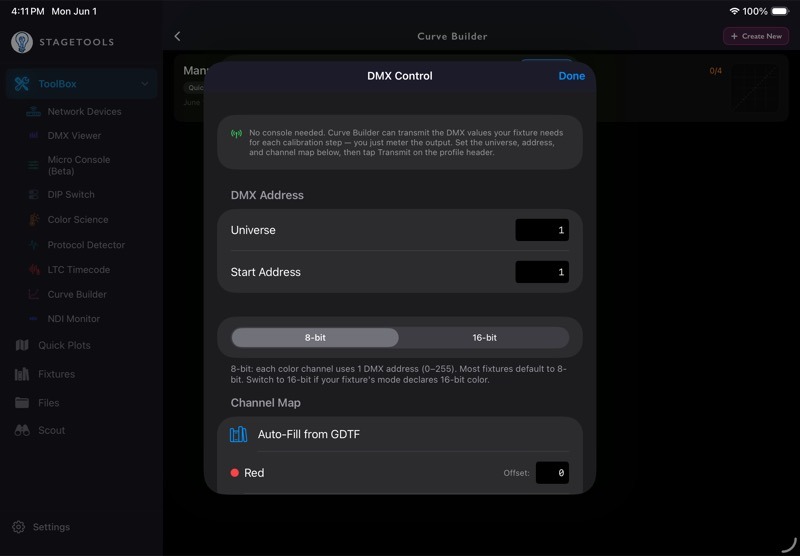The image size is (800, 556).
Task: Click the Files folder icon
Action: 22,403
